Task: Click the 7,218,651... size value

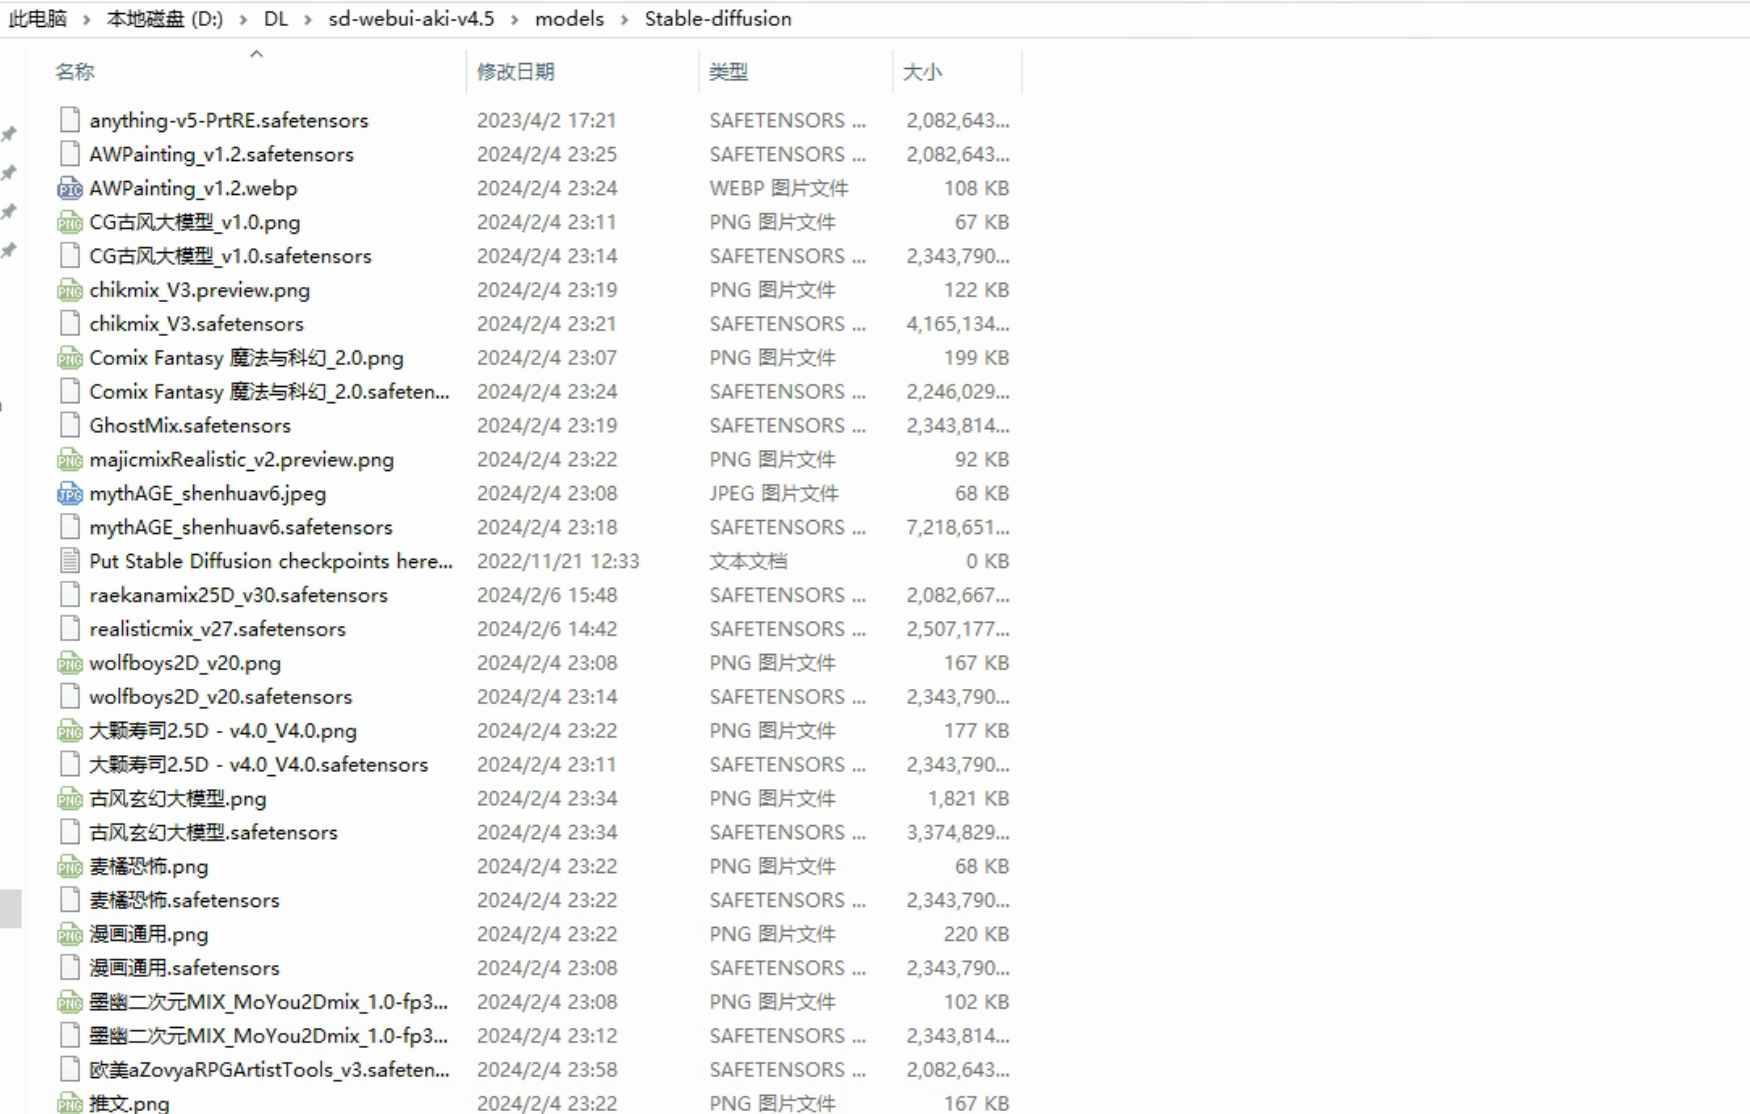Action: tap(958, 527)
